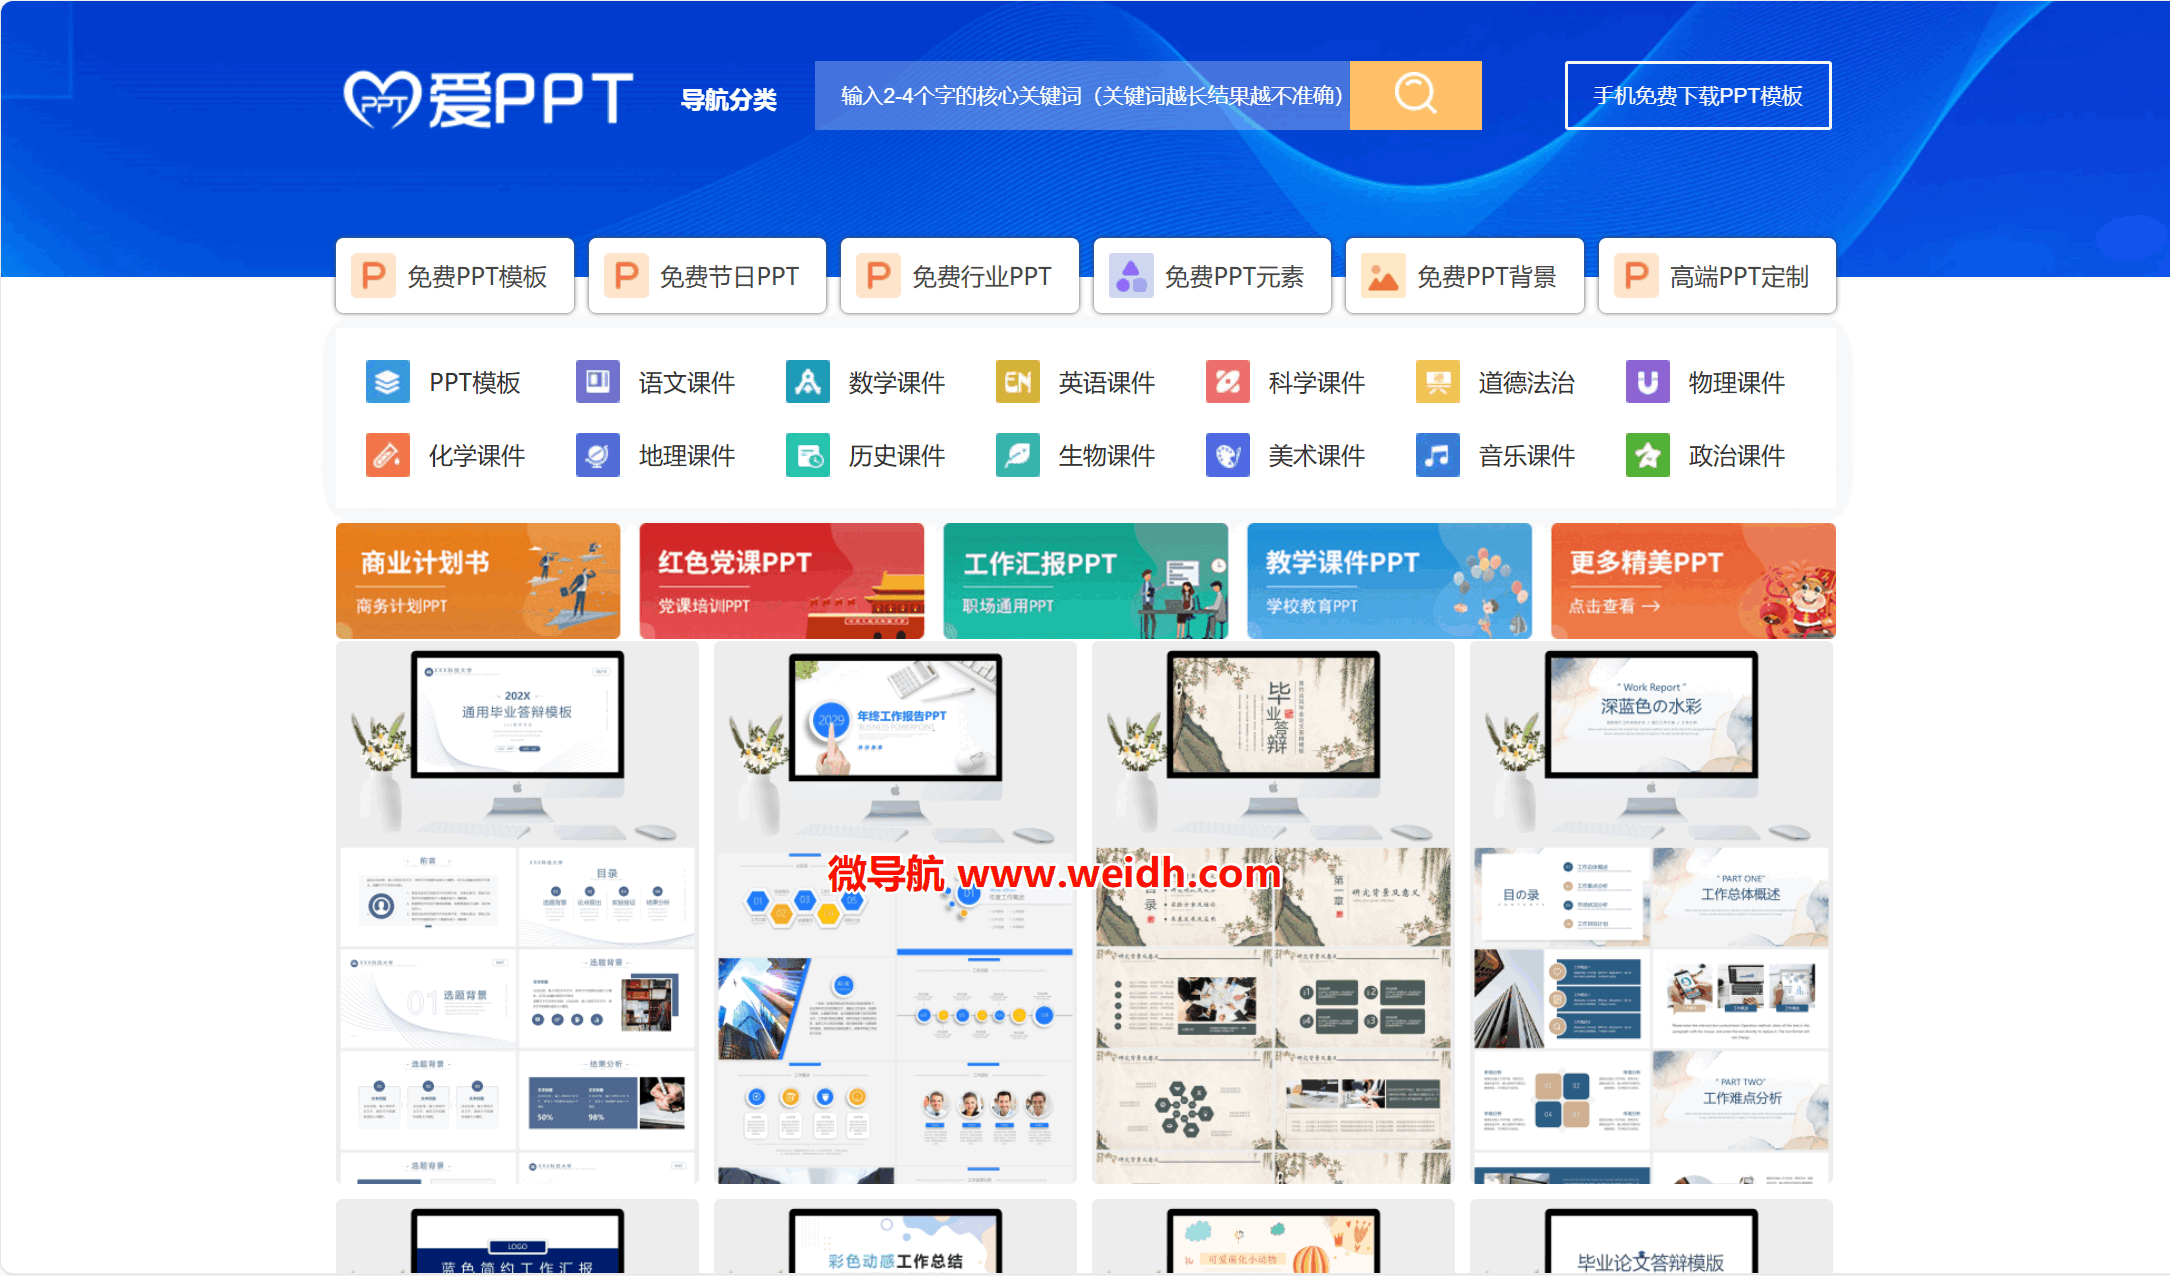Click the P icon beside 免费PPT模板
The image size is (2170, 1276).
[x=374, y=276]
